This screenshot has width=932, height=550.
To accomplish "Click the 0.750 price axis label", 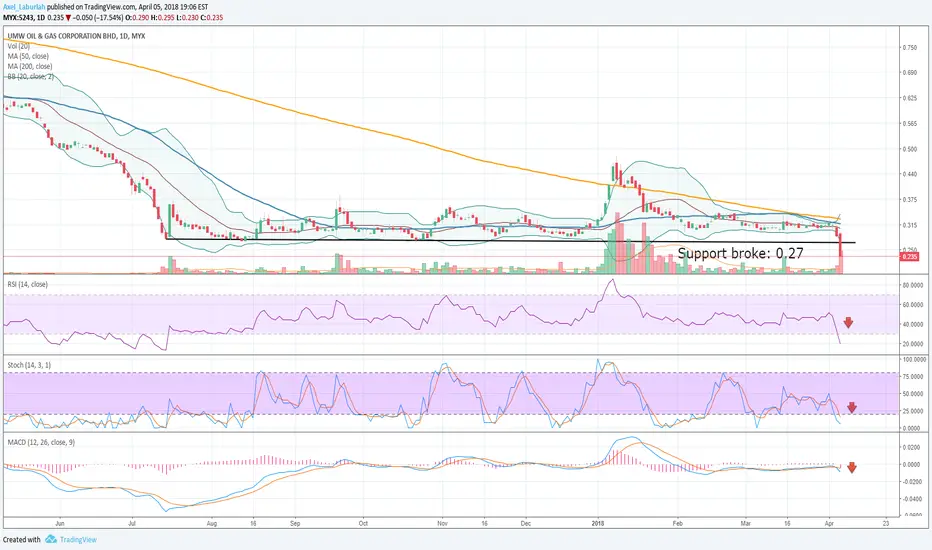I will tap(909, 47).
